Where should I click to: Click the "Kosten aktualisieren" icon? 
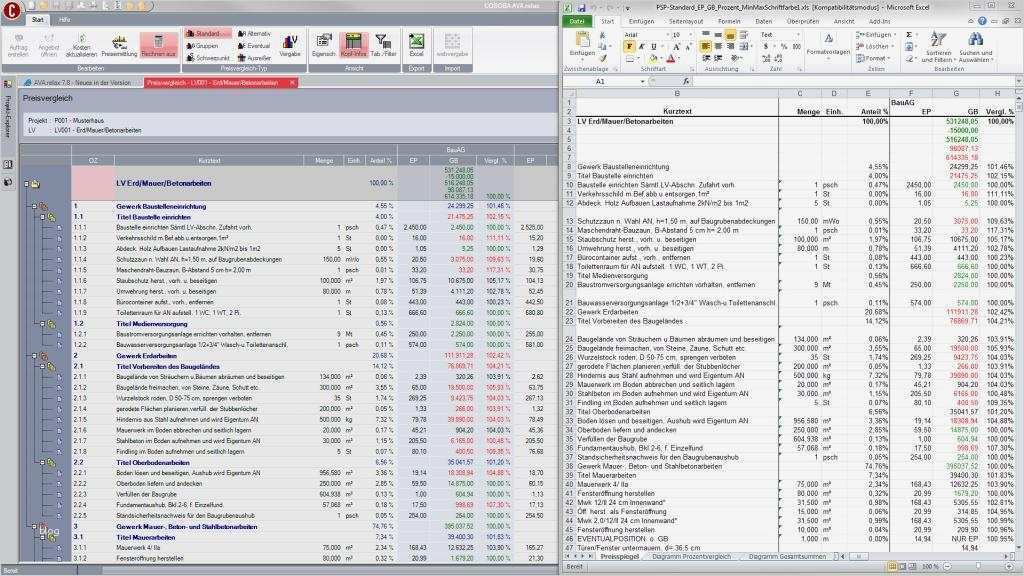[82, 46]
